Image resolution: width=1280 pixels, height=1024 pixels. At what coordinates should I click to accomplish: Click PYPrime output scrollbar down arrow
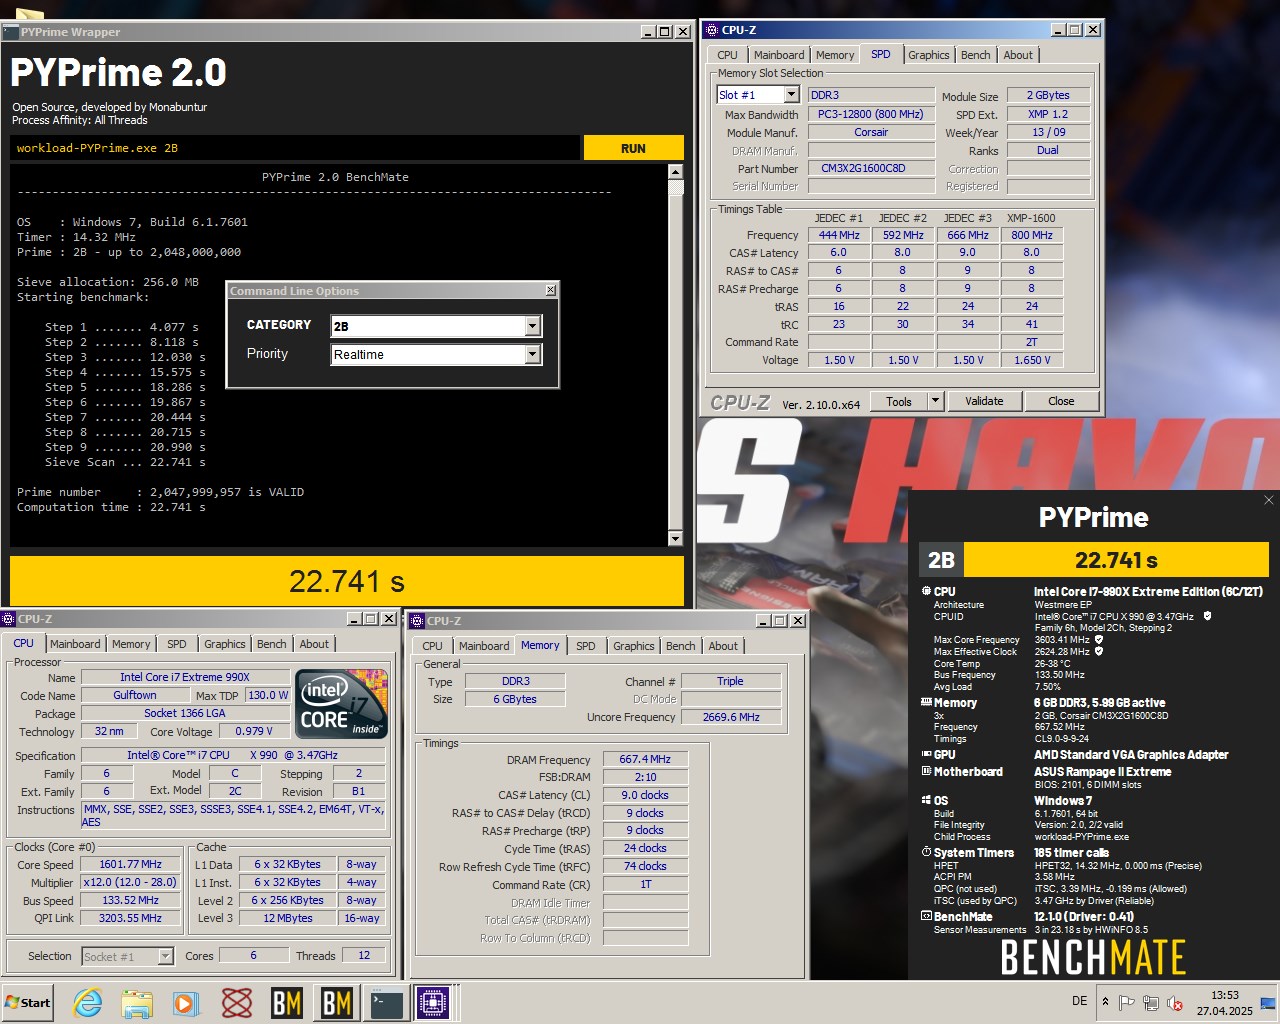pos(675,538)
